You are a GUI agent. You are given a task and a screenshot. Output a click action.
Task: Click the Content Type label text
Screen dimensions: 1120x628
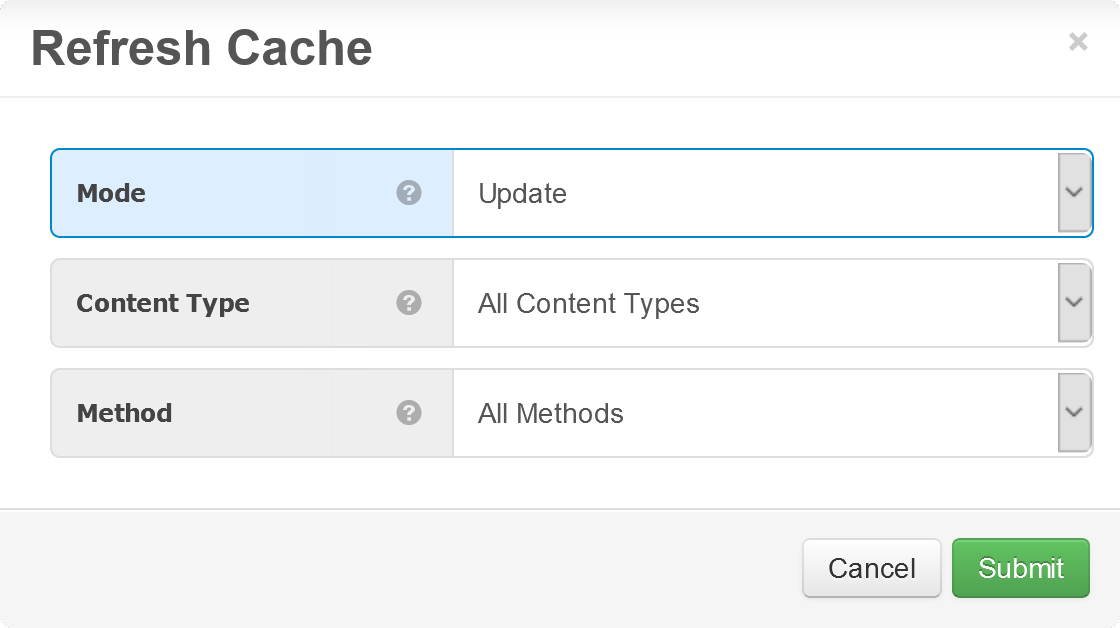pyautogui.click(x=163, y=303)
